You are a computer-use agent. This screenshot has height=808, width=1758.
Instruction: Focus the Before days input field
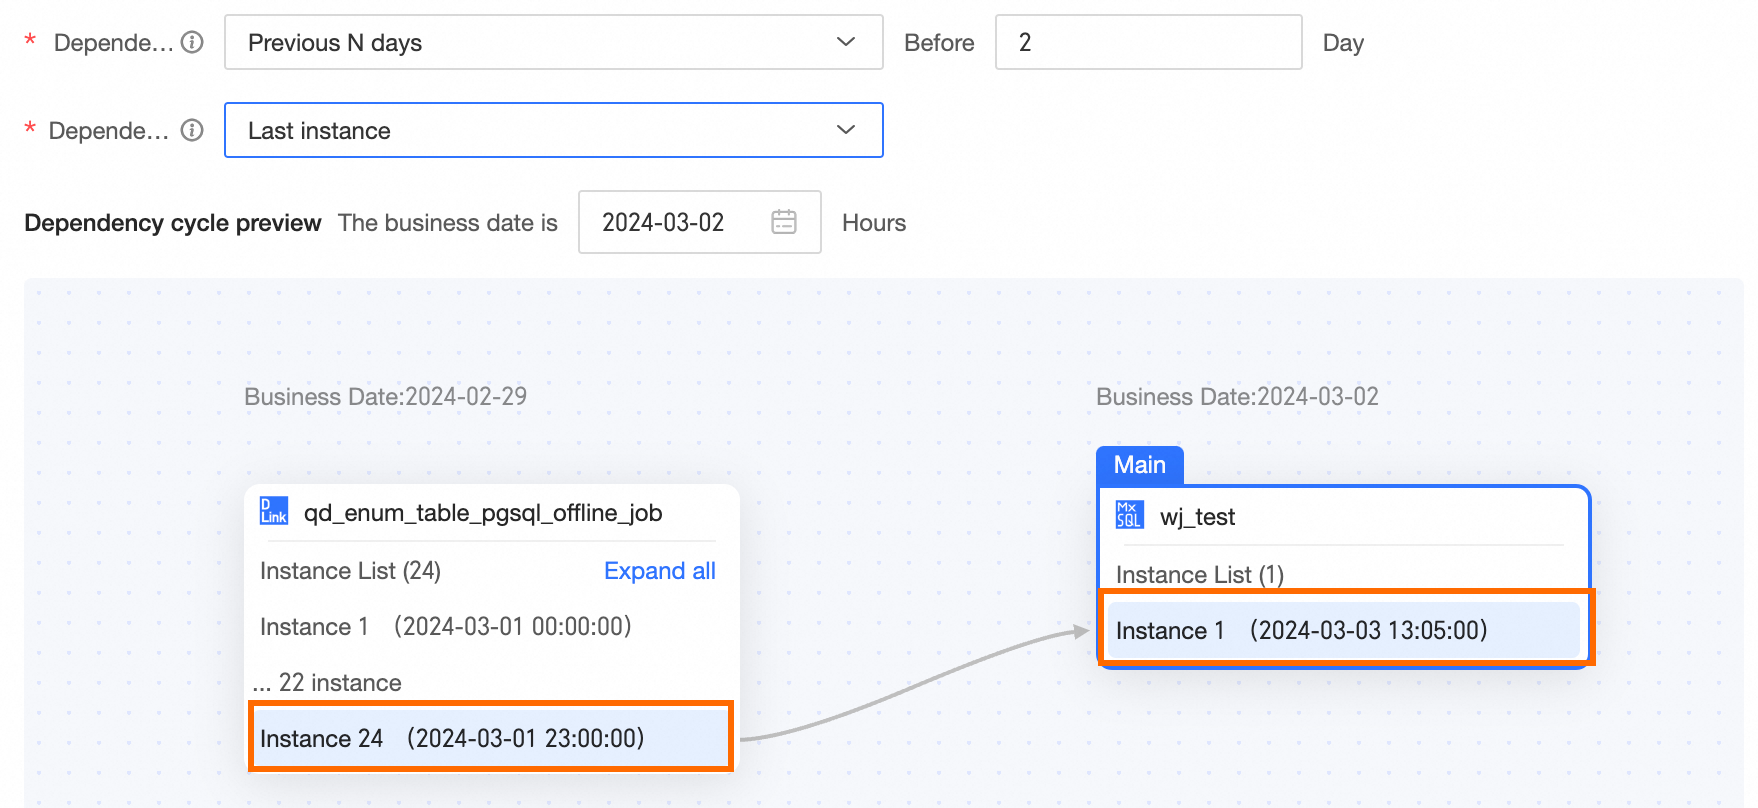1148,42
